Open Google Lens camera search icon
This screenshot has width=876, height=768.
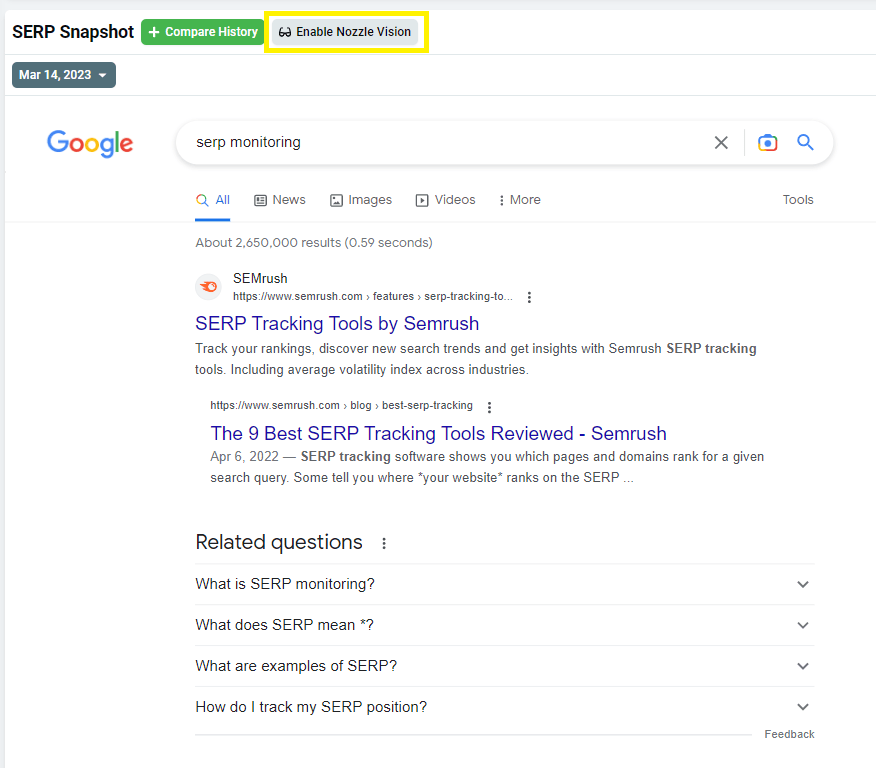point(767,143)
